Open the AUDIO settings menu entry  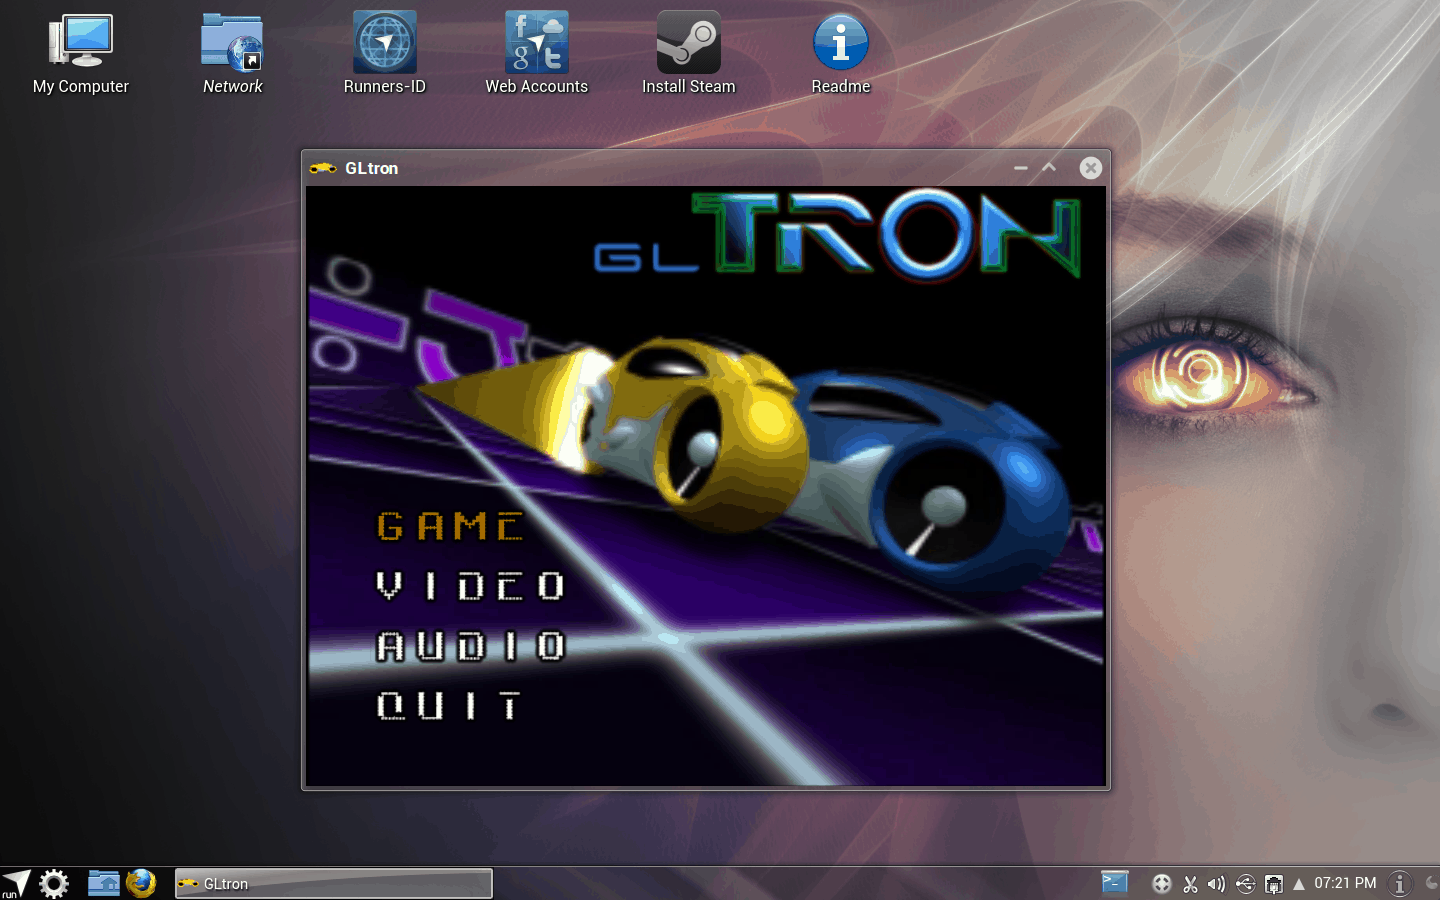tap(470, 646)
